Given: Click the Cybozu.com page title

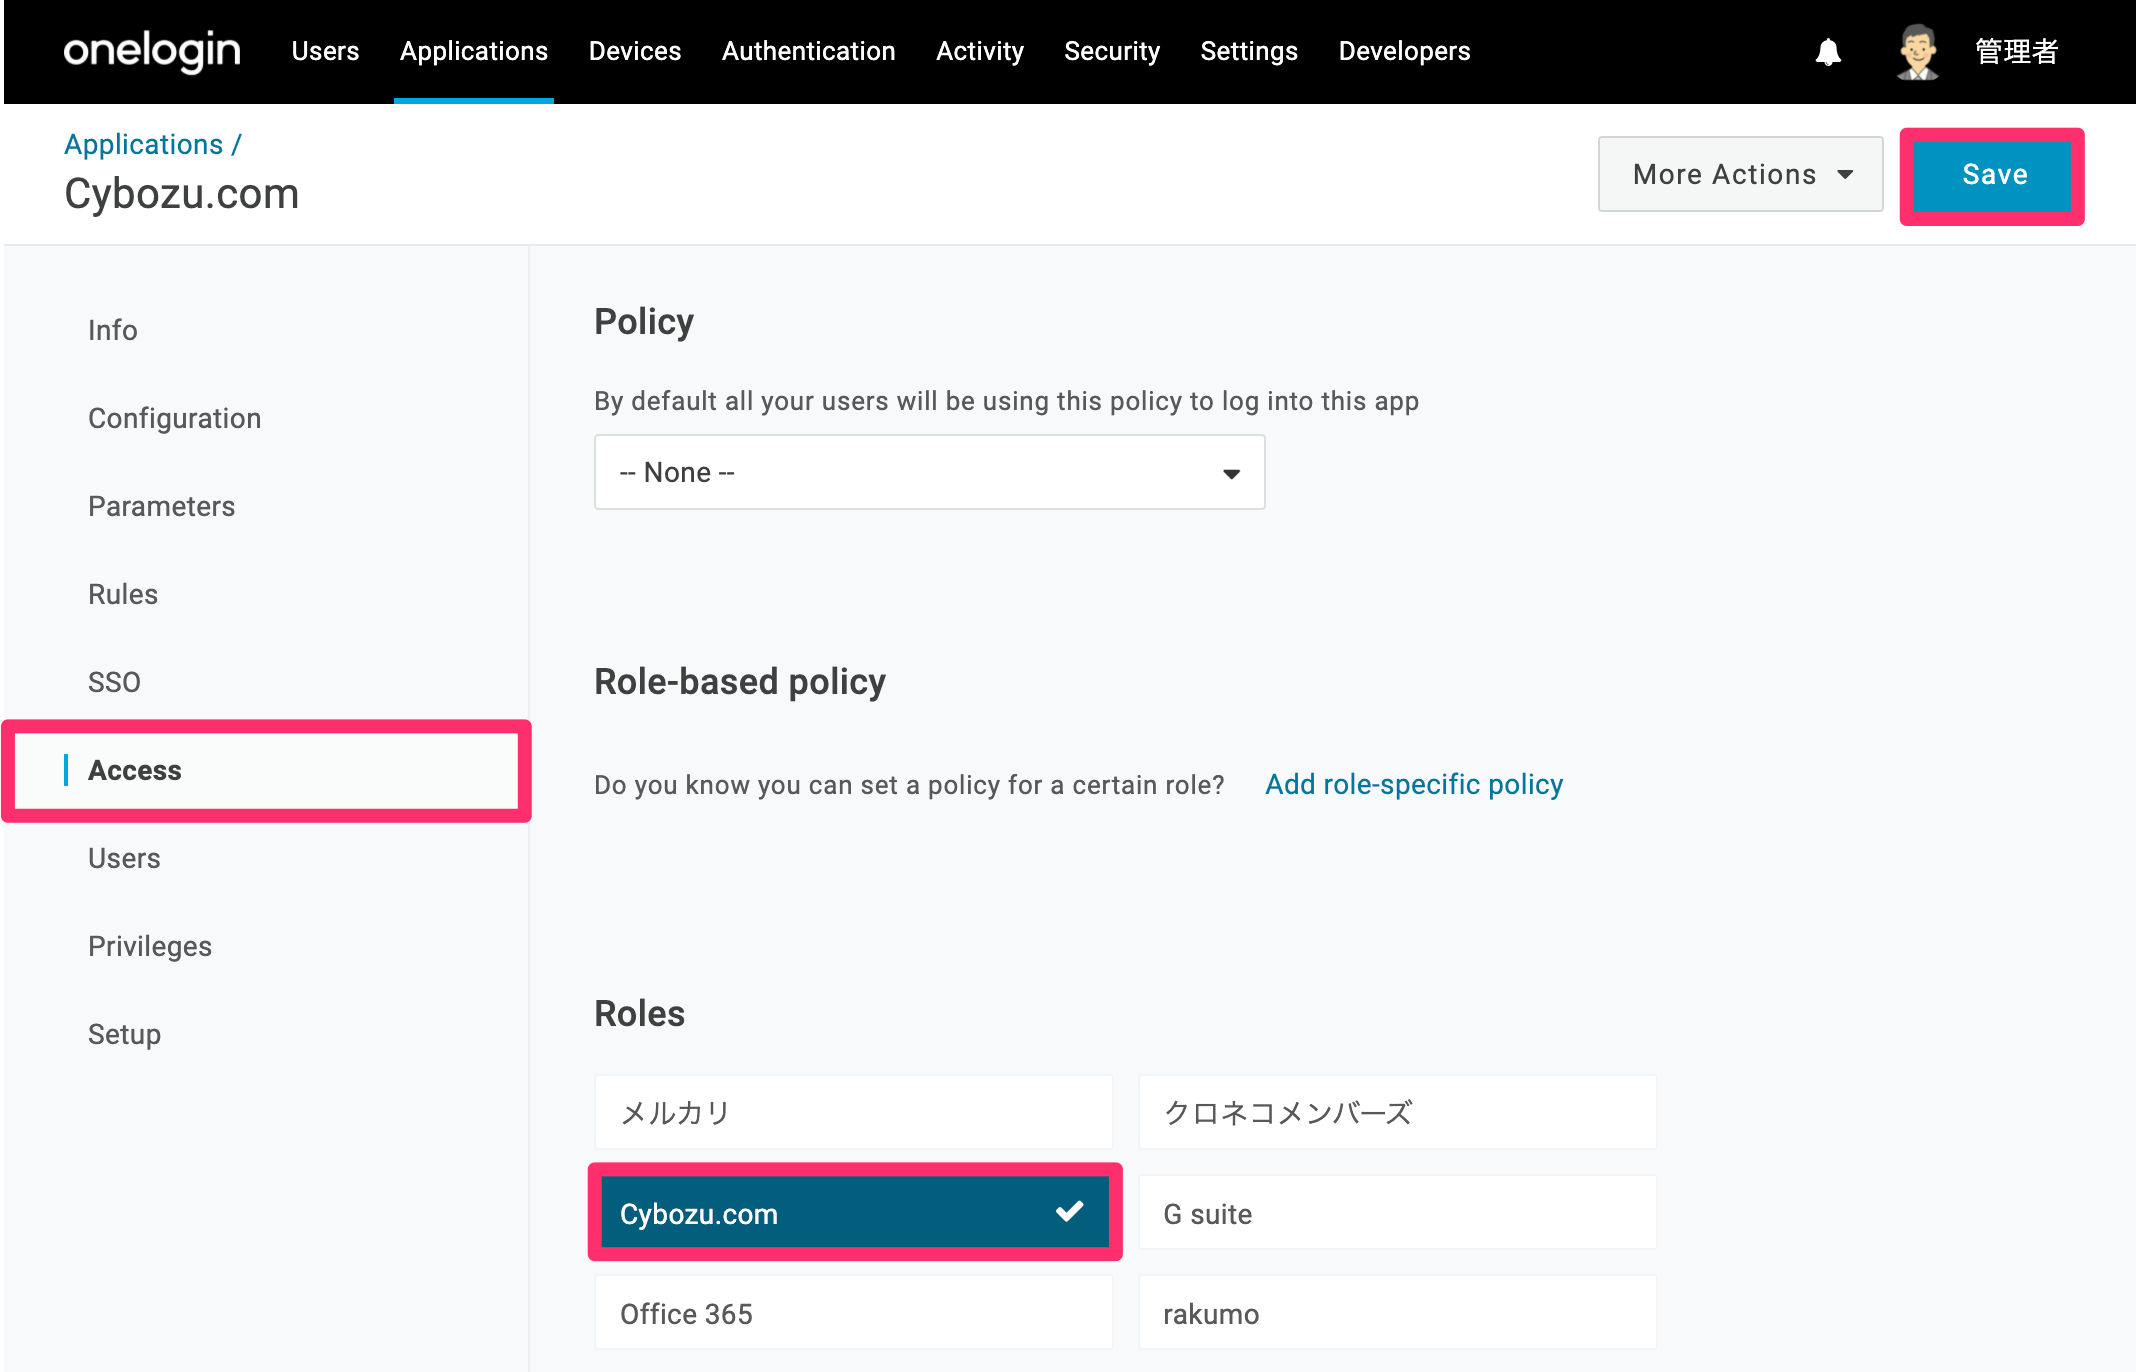Looking at the screenshot, I should pyautogui.click(x=182, y=194).
